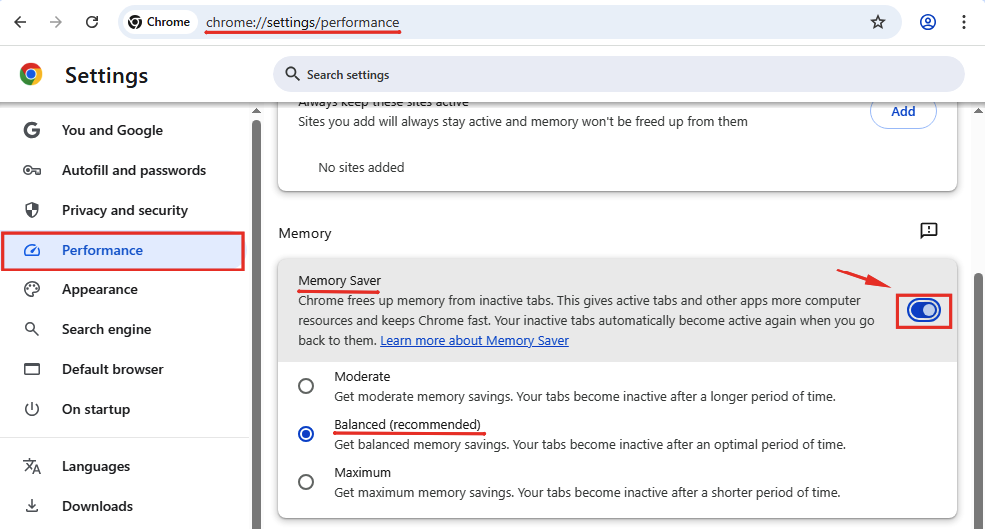Click the shield icon for Privacy
Screen dimensions: 985x529
coord(31,210)
